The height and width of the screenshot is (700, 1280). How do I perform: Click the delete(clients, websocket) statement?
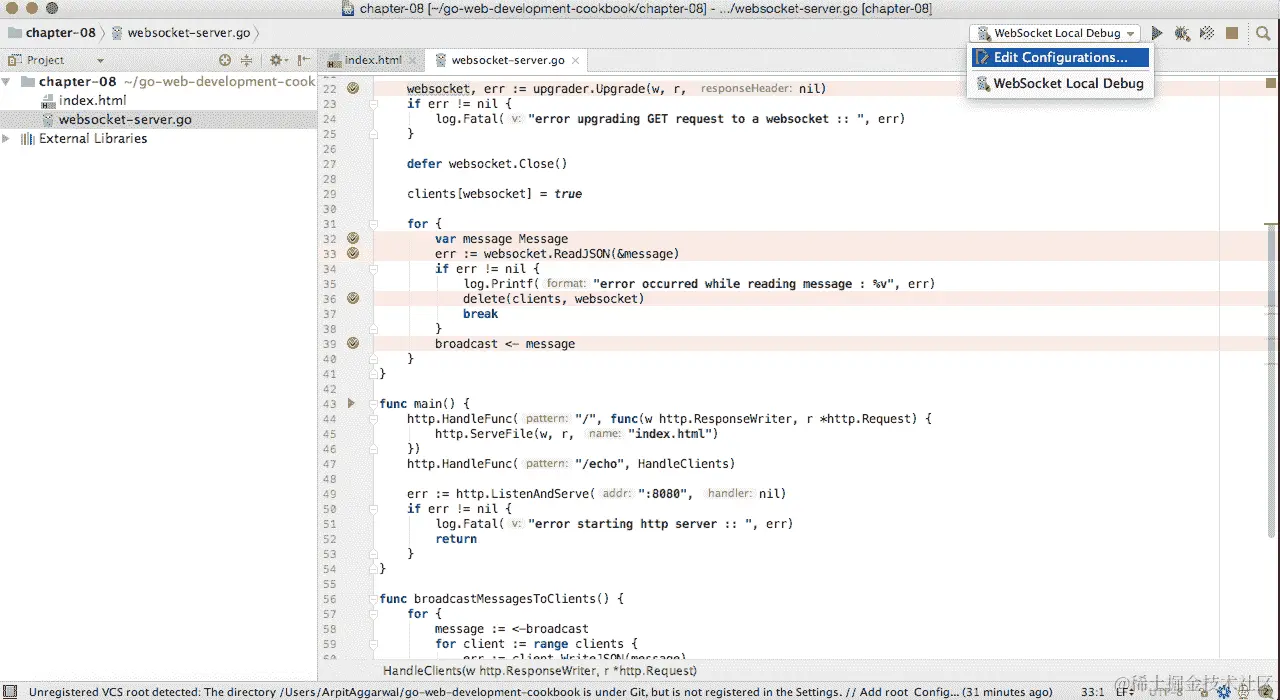(554, 299)
